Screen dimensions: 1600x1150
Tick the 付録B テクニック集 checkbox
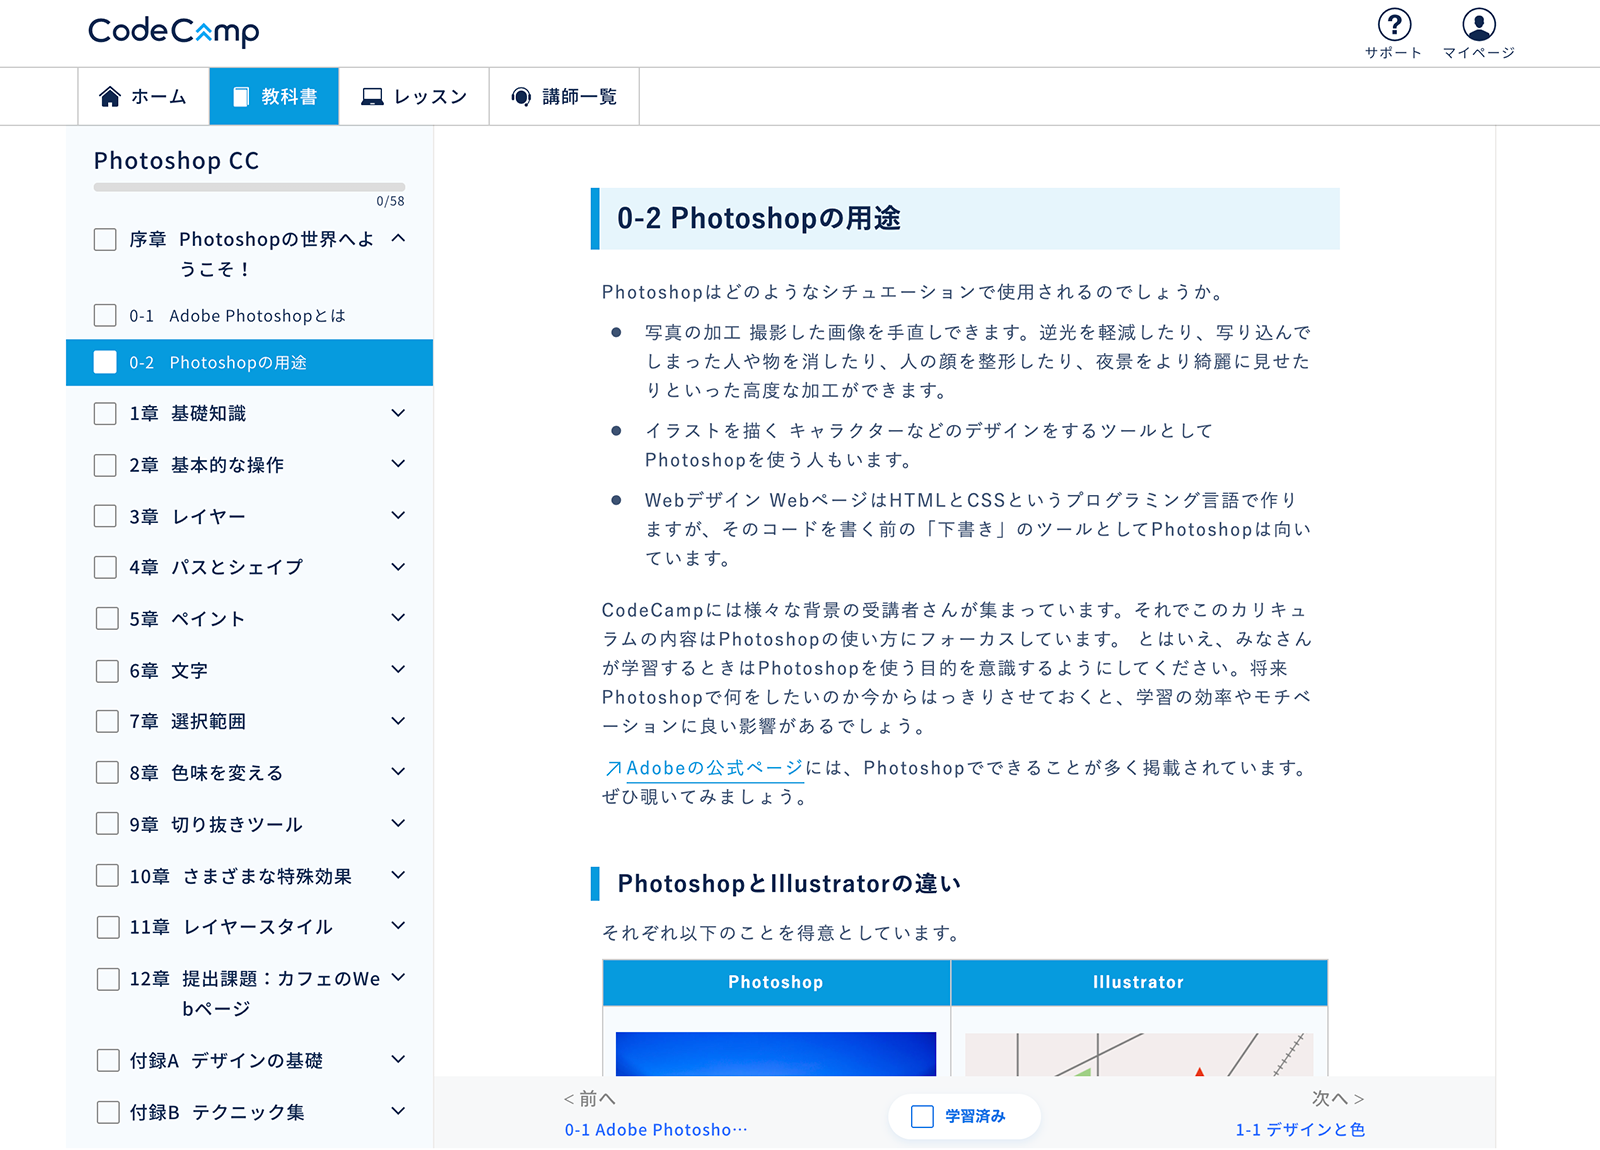pos(108,1112)
